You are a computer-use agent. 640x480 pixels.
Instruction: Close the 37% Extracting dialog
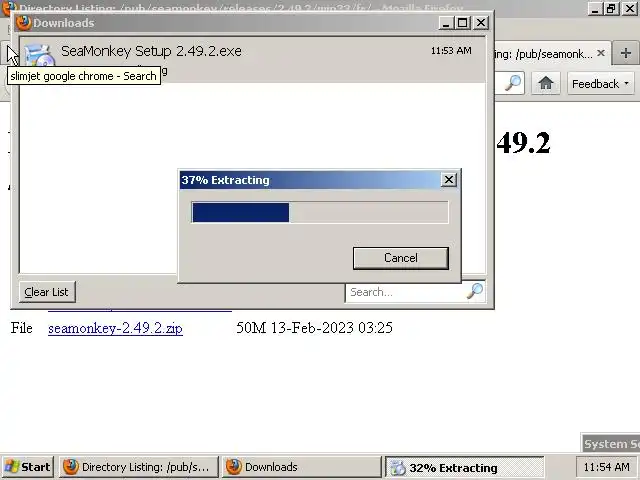[449, 180]
